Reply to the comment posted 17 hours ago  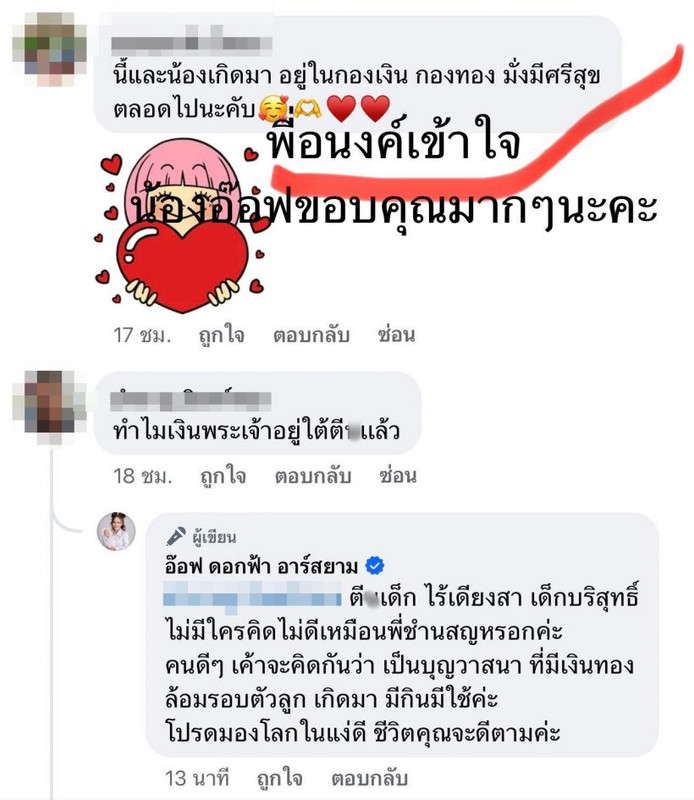(x=311, y=336)
